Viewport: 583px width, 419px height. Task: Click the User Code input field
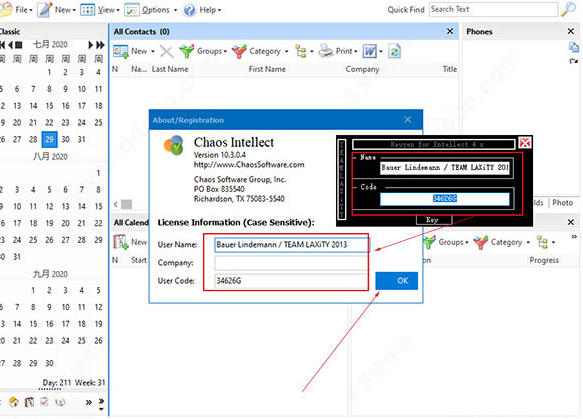(x=291, y=281)
